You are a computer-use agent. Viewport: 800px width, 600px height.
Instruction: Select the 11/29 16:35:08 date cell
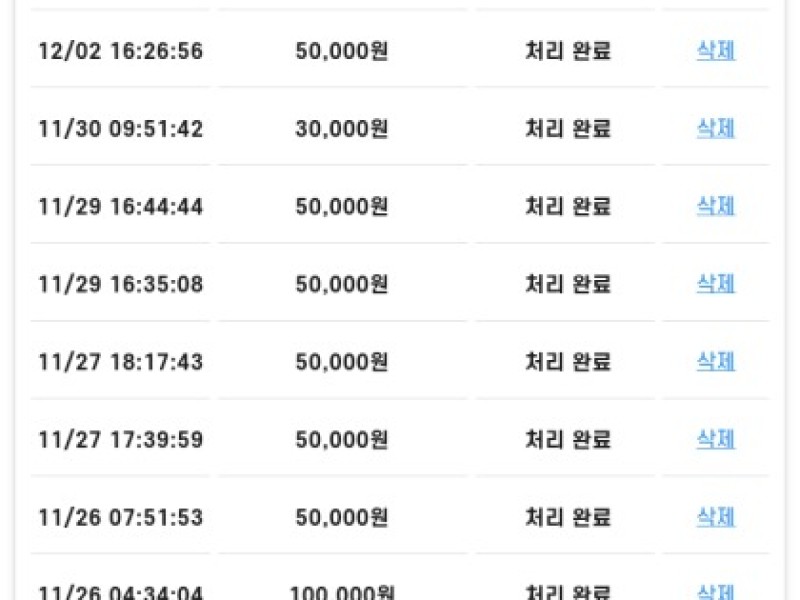coord(120,285)
